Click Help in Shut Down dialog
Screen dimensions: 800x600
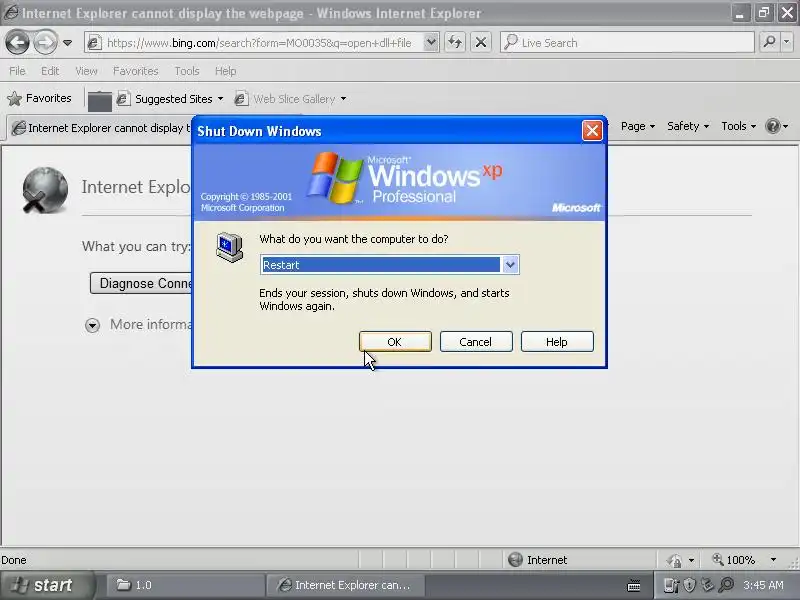[557, 342]
